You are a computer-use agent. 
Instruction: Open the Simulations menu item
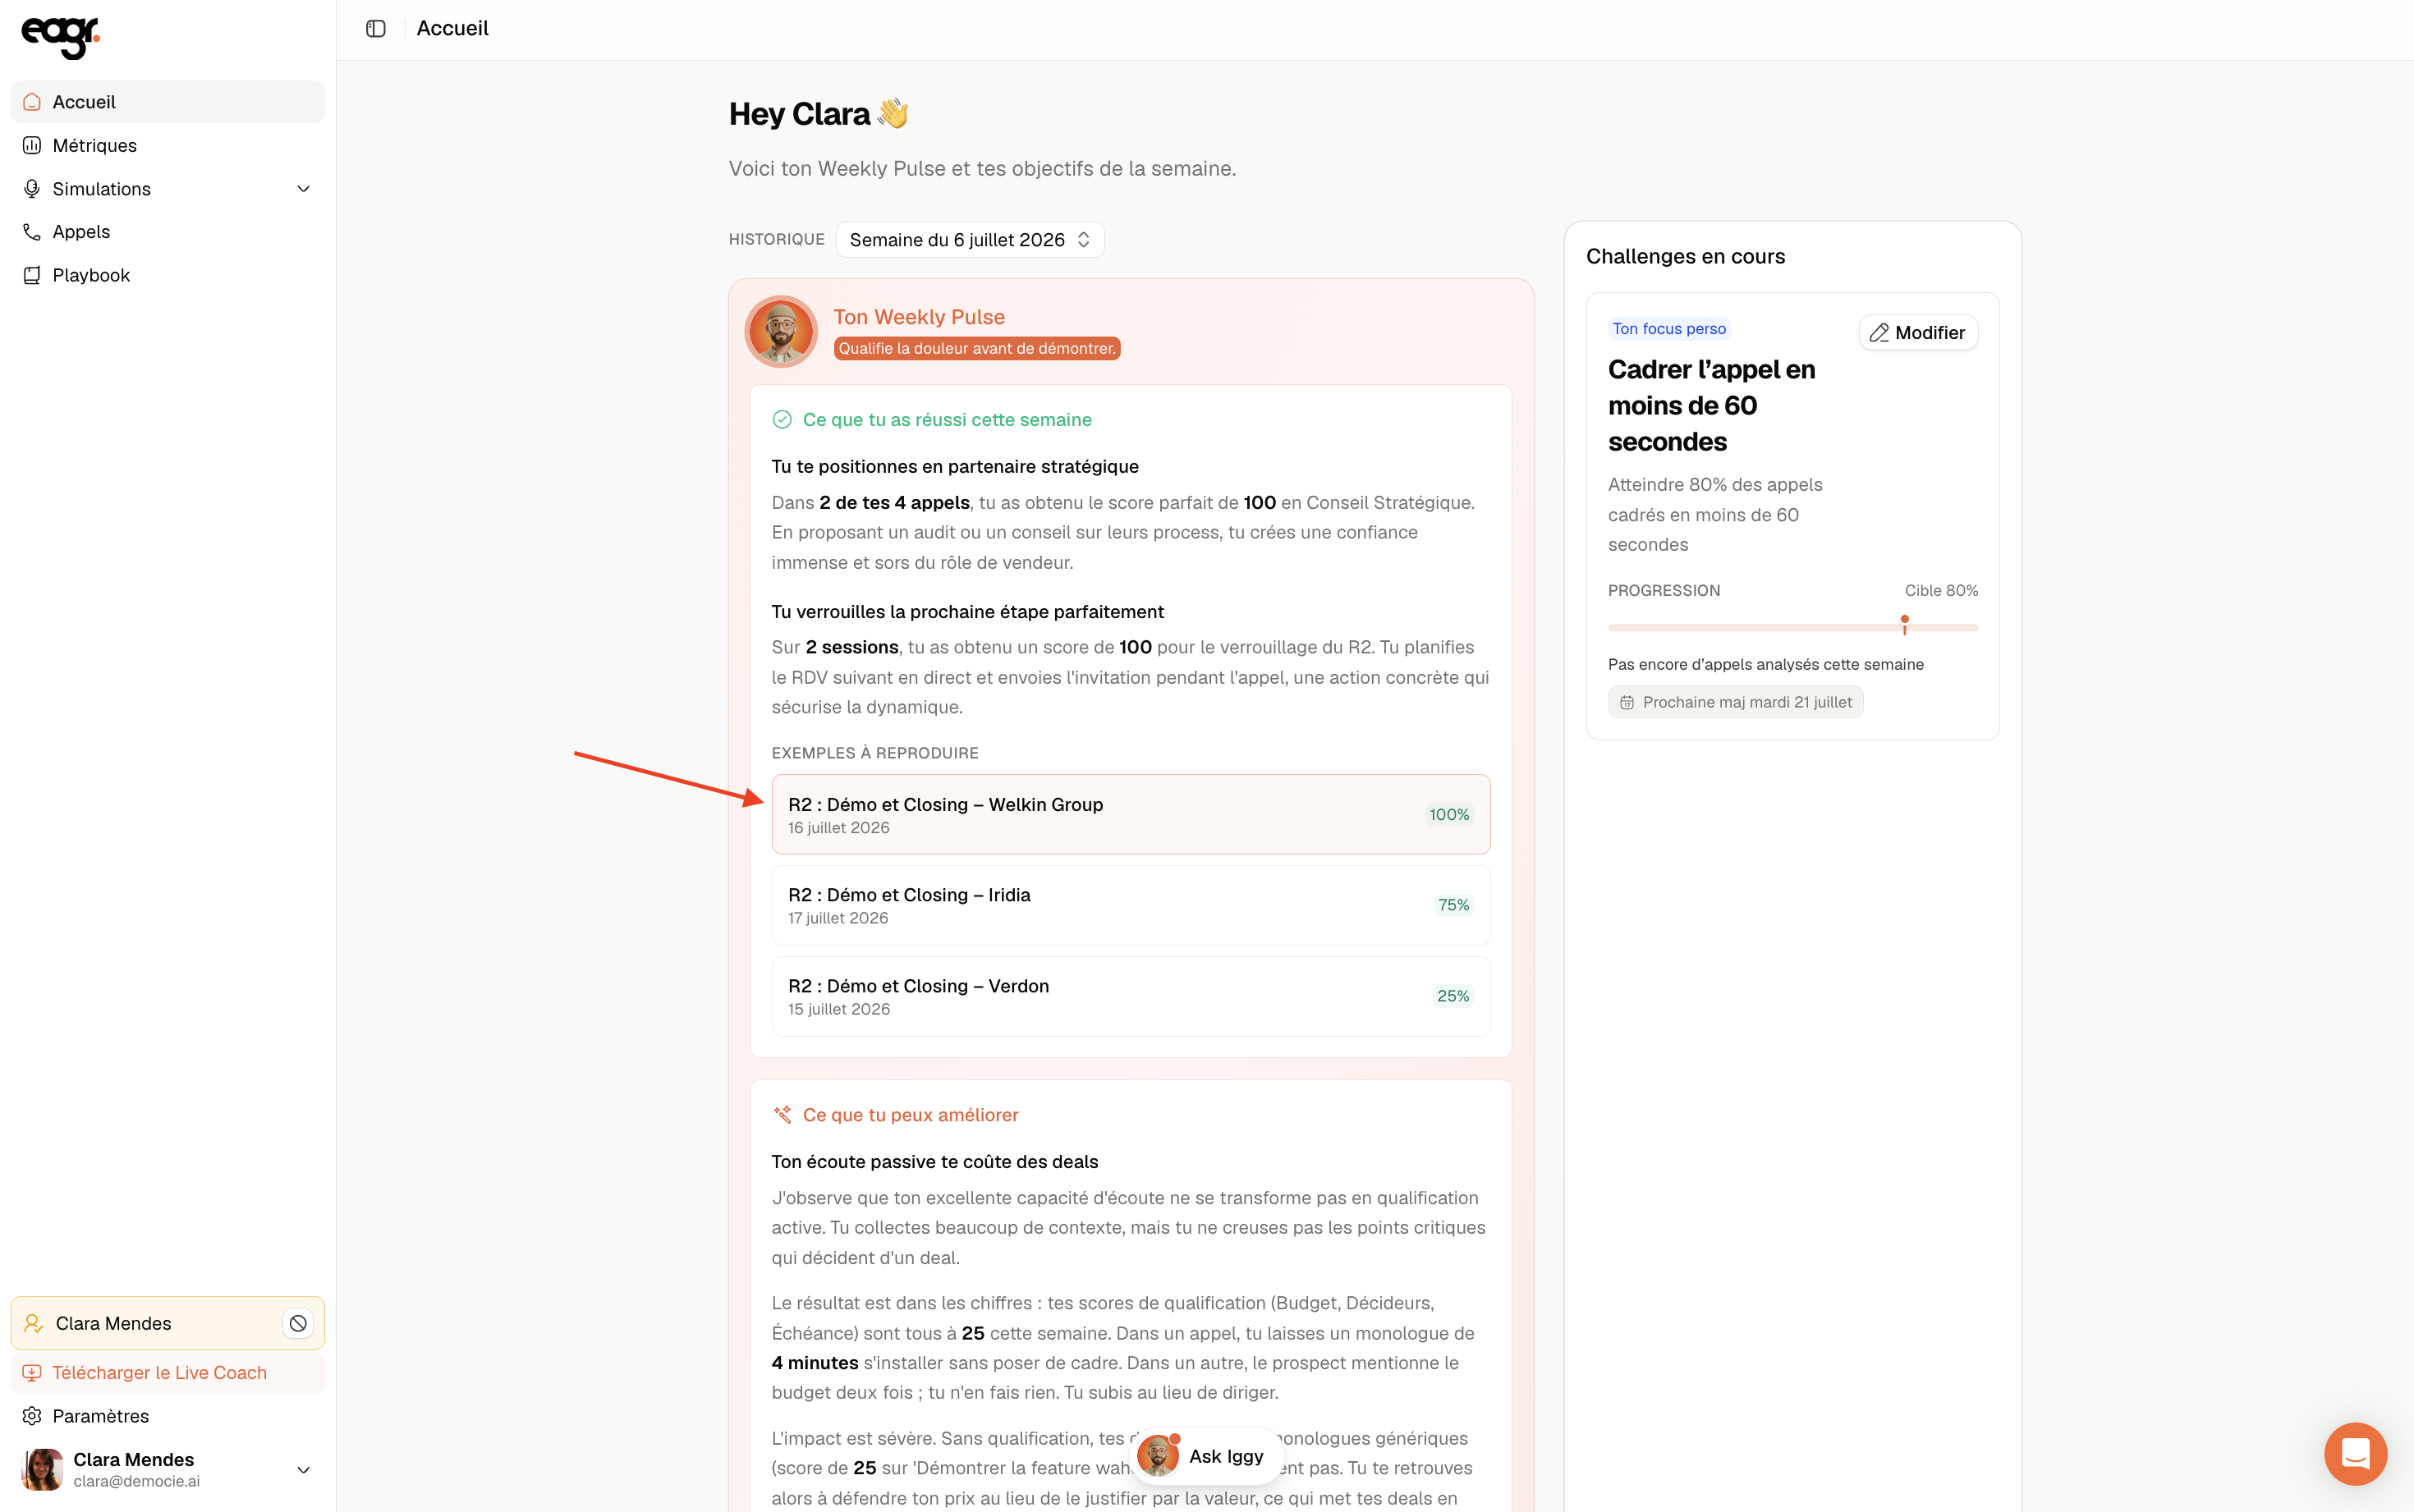click(167, 189)
